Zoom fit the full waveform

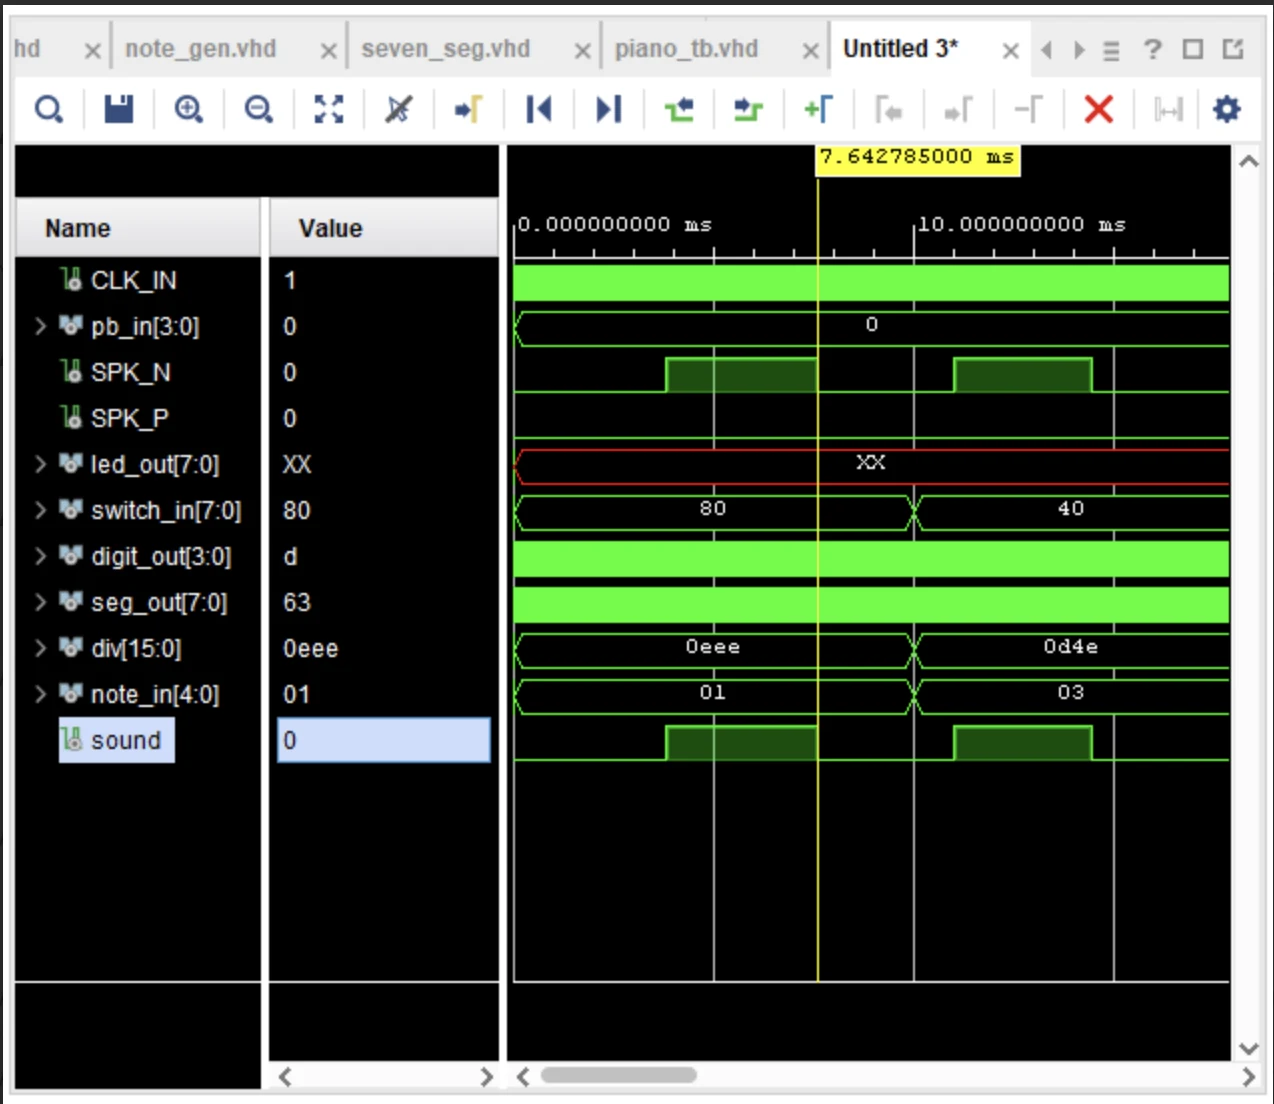[x=329, y=109]
